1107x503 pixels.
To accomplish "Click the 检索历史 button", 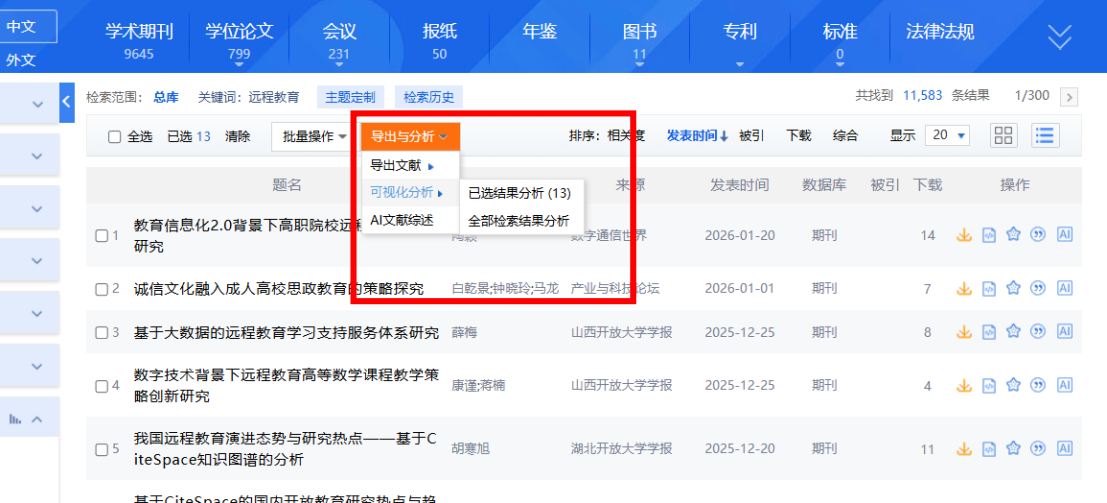I will pyautogui.click(x=429, y=97).
